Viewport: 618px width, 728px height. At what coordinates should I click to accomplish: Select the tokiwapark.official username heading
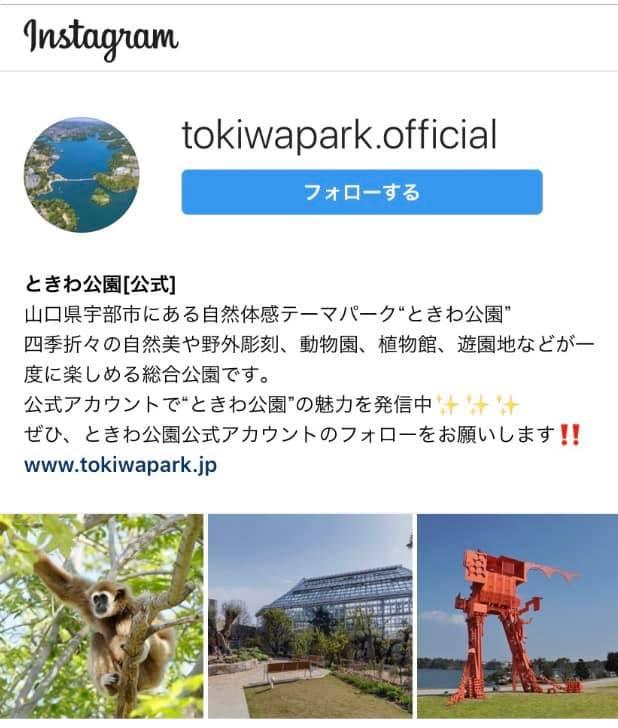pyautogui.click(x=339, y=135)
